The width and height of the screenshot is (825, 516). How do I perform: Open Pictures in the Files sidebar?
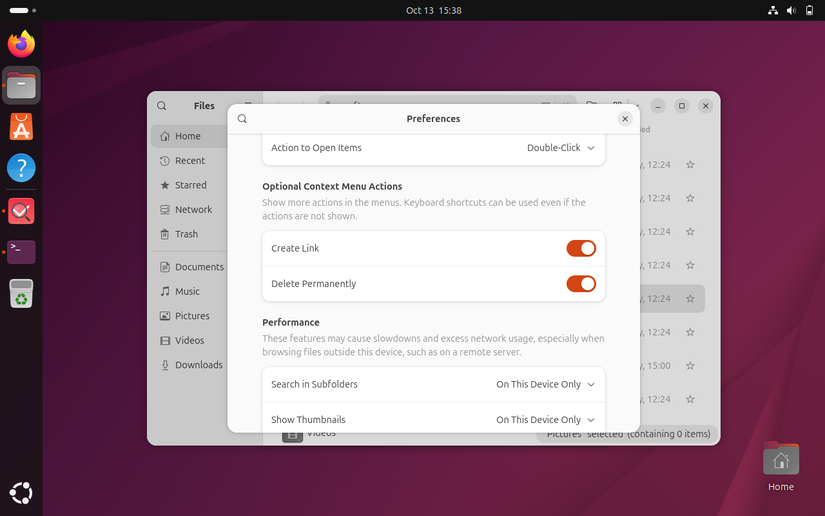190,316
